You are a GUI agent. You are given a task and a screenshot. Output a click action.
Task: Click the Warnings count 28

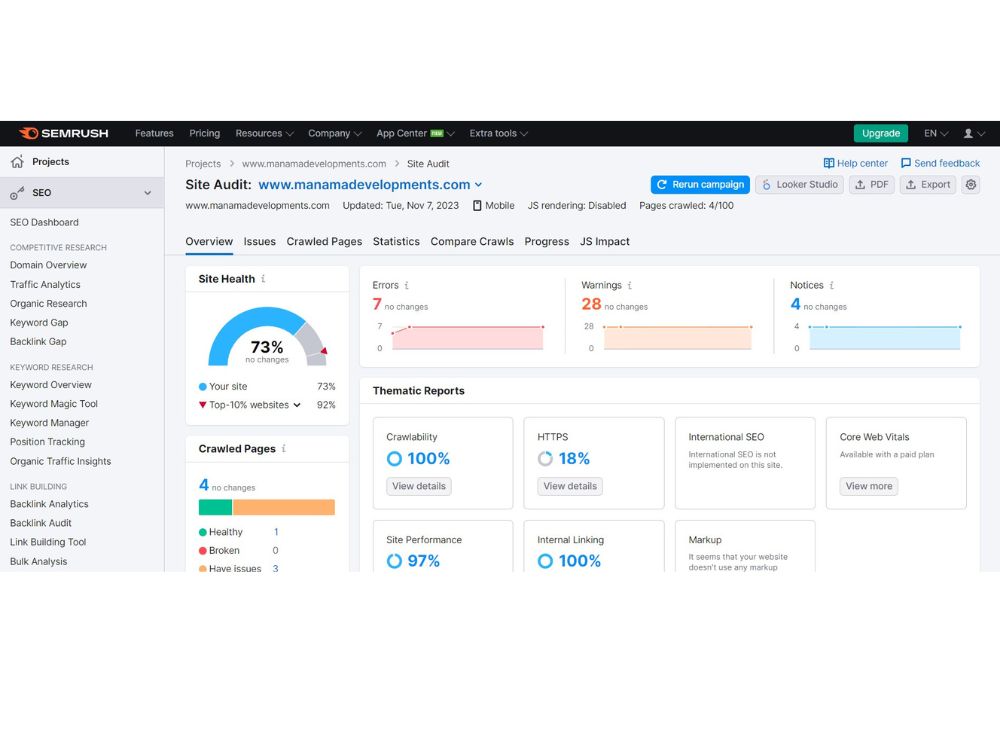tap(591, 304)
